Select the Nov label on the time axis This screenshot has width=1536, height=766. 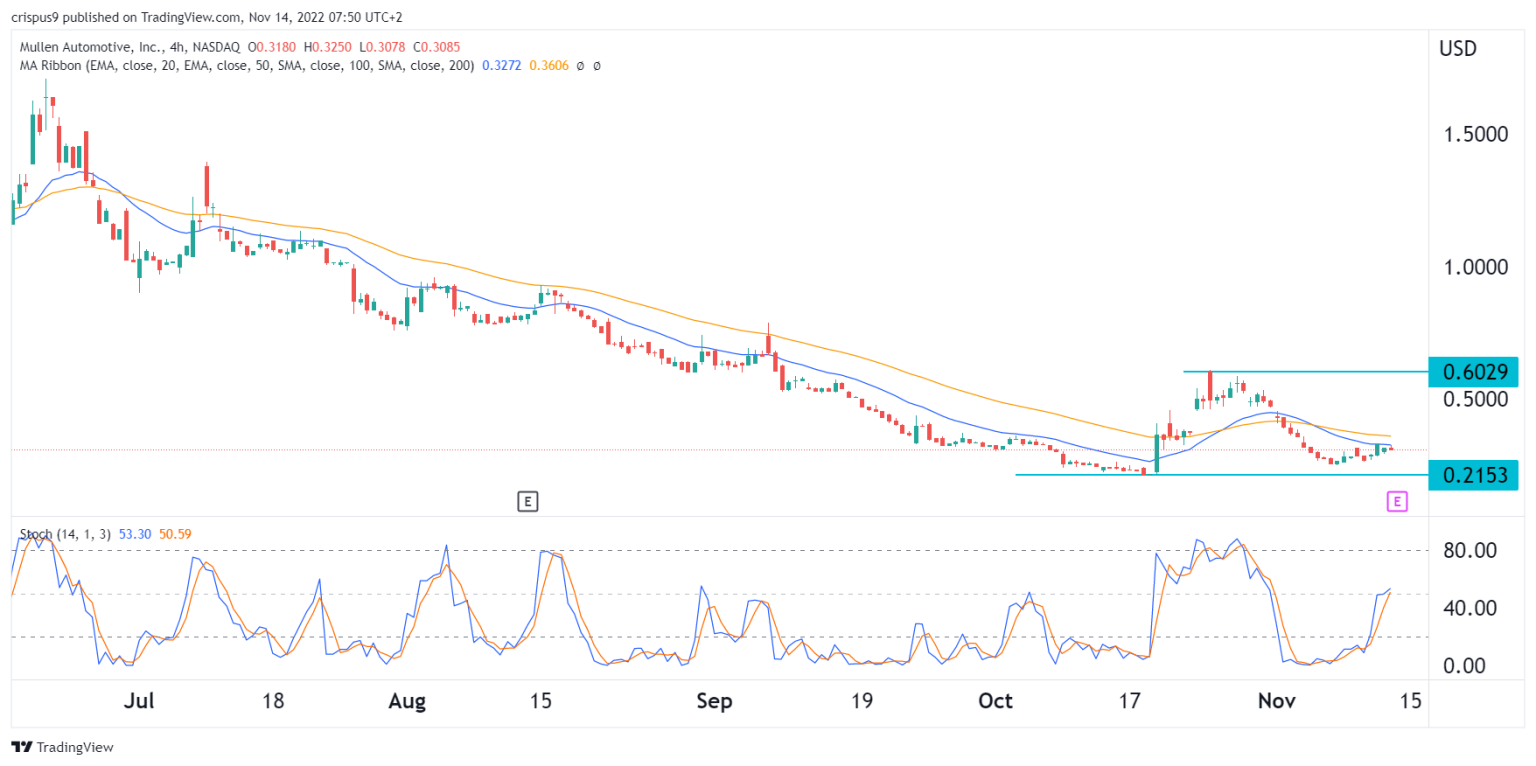1276,701
